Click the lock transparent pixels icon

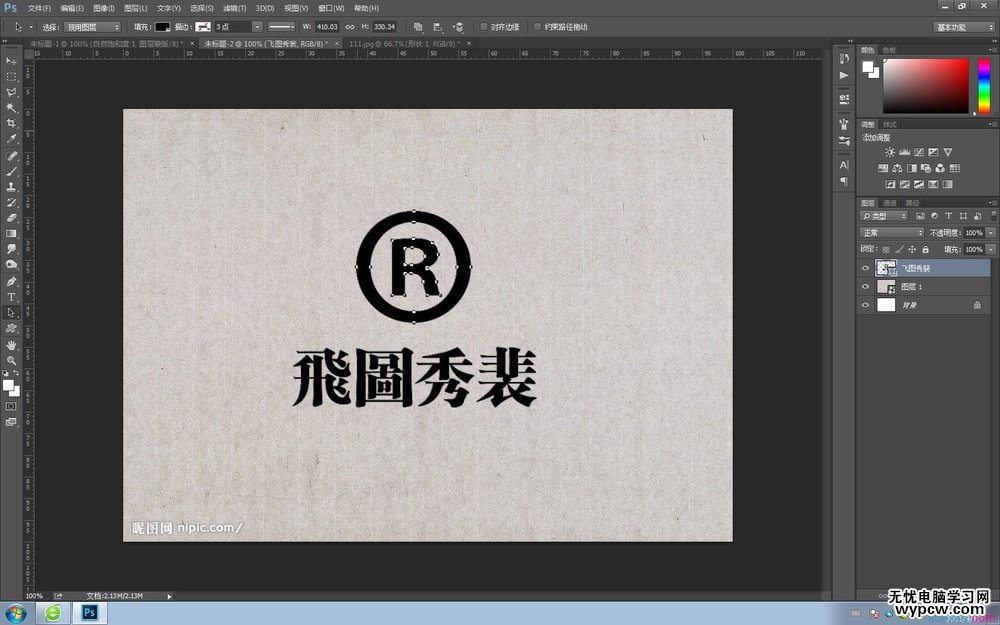tap(886, 250)
